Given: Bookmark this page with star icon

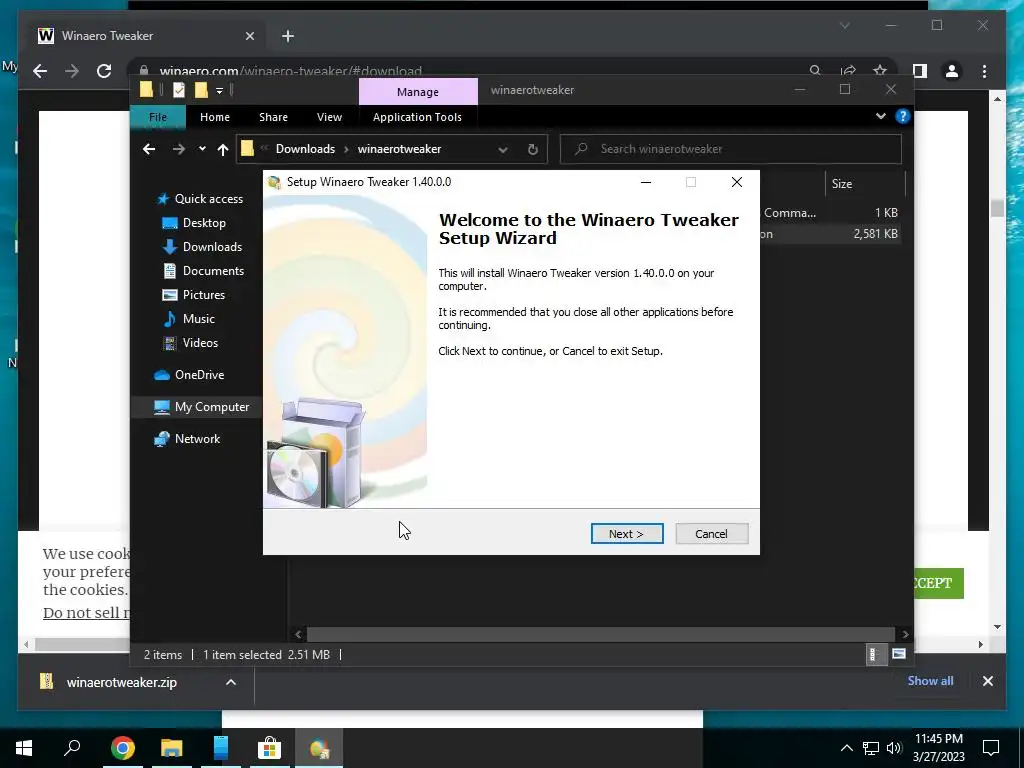Looking at the screenshot, I should coord(880,71).
